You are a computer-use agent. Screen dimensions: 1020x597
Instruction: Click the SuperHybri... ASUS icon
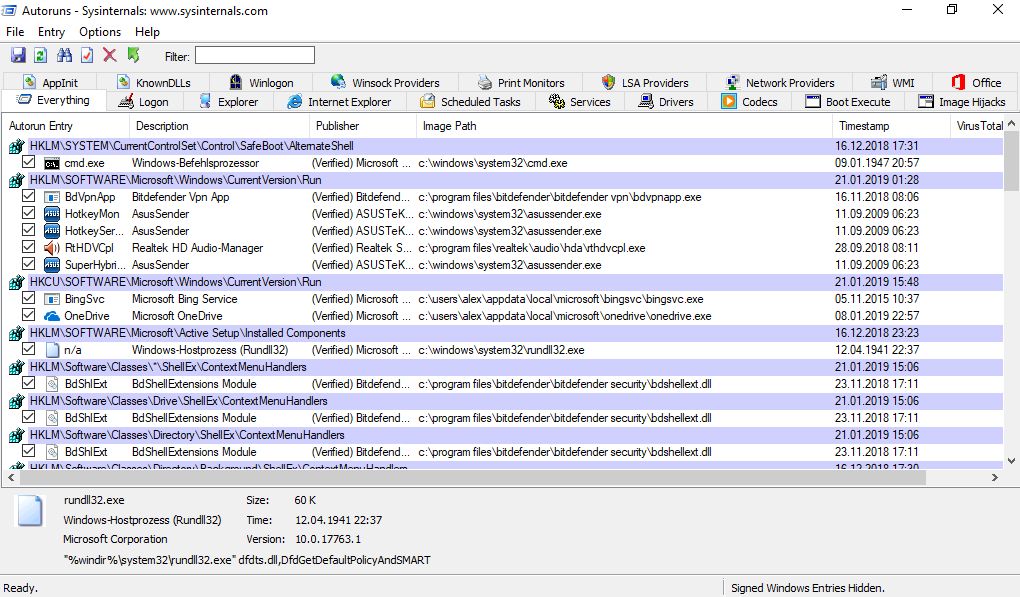click(x=52, y=265)
